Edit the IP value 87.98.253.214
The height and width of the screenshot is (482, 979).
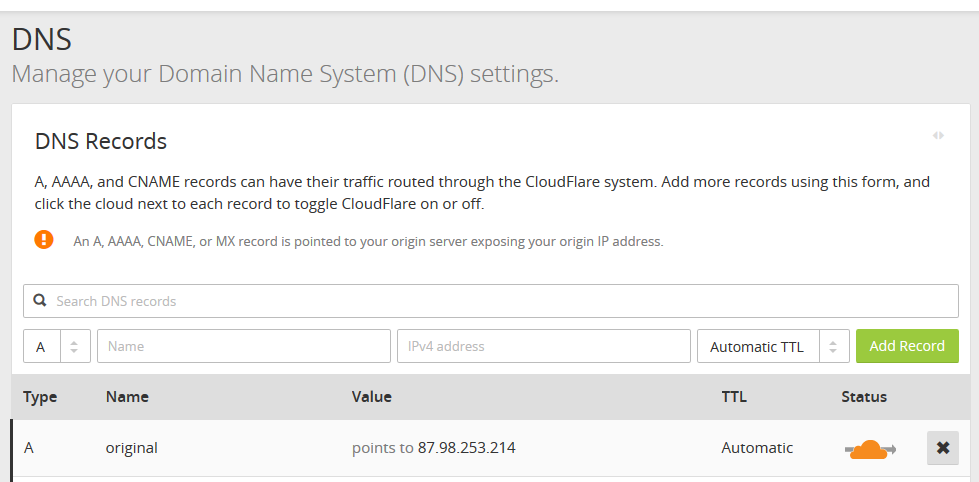pyautogui.click(x=466, y=448)
